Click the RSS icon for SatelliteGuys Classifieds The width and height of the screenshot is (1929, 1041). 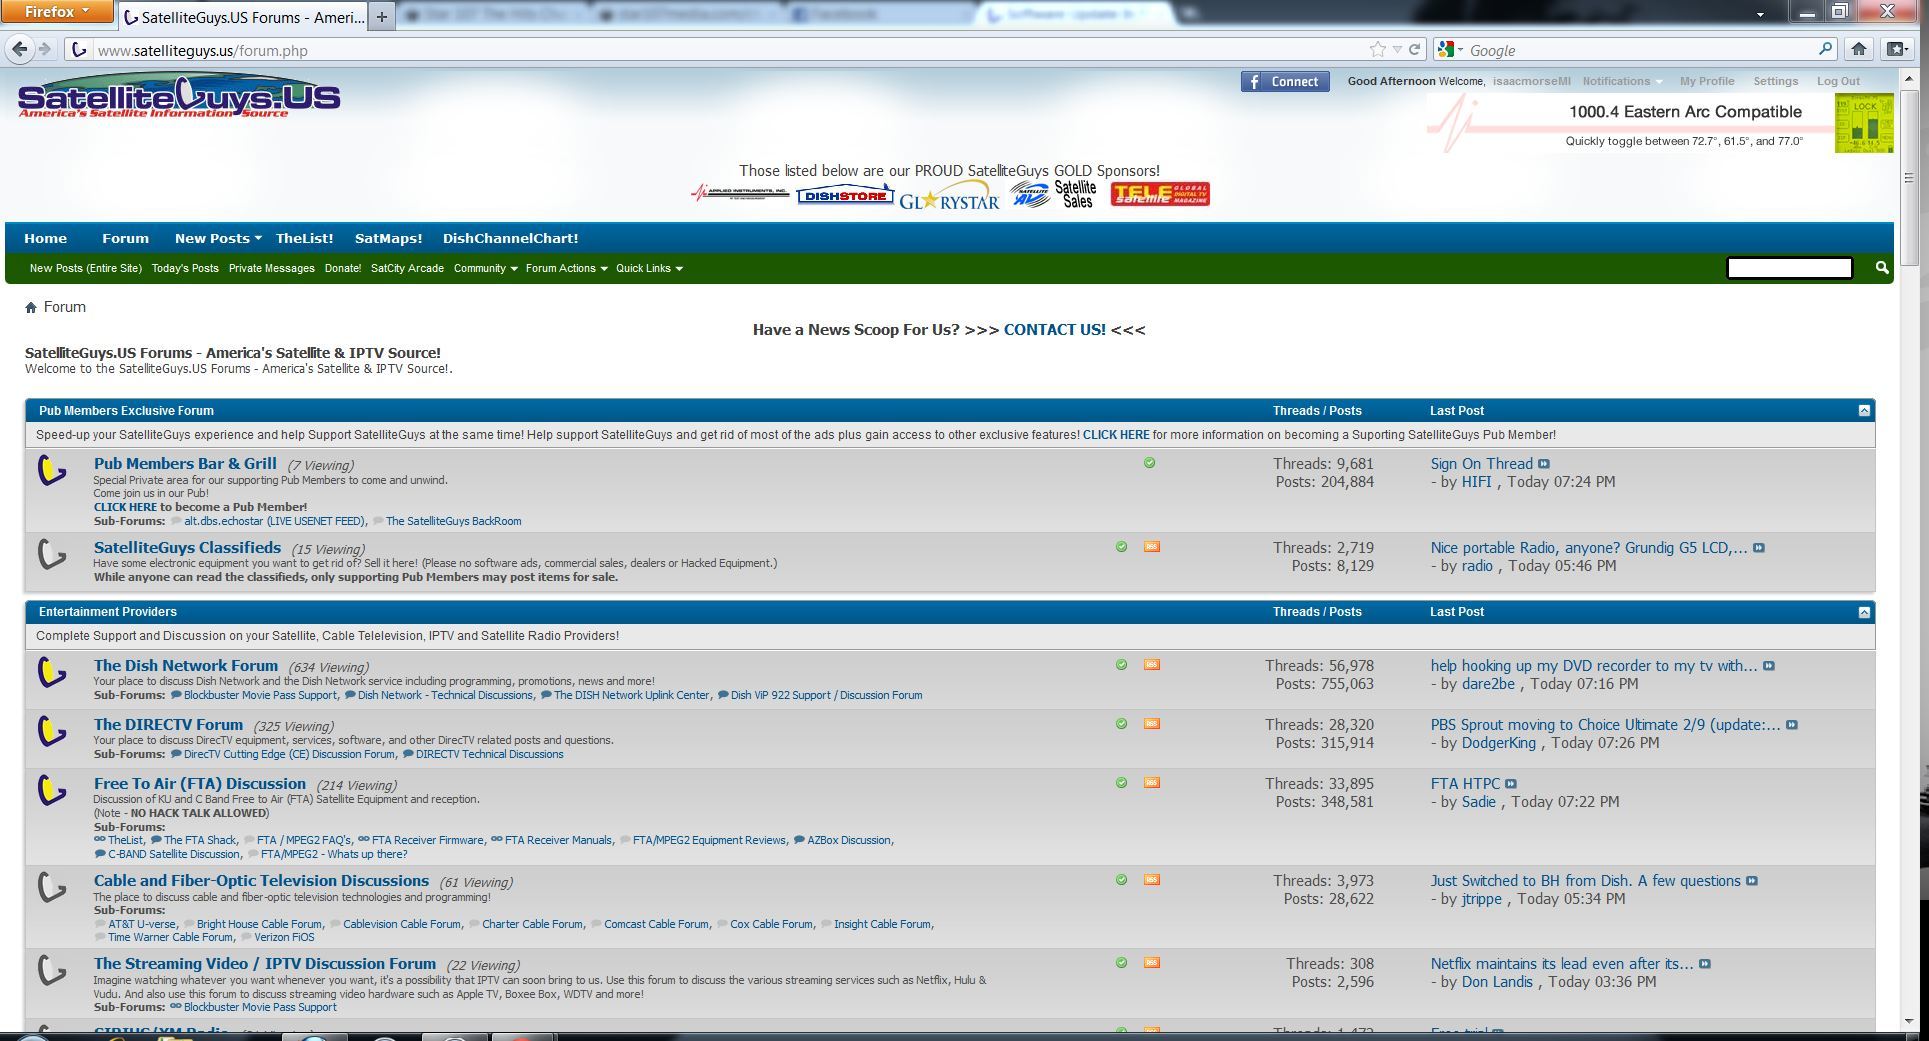(x=1152, y=547)
